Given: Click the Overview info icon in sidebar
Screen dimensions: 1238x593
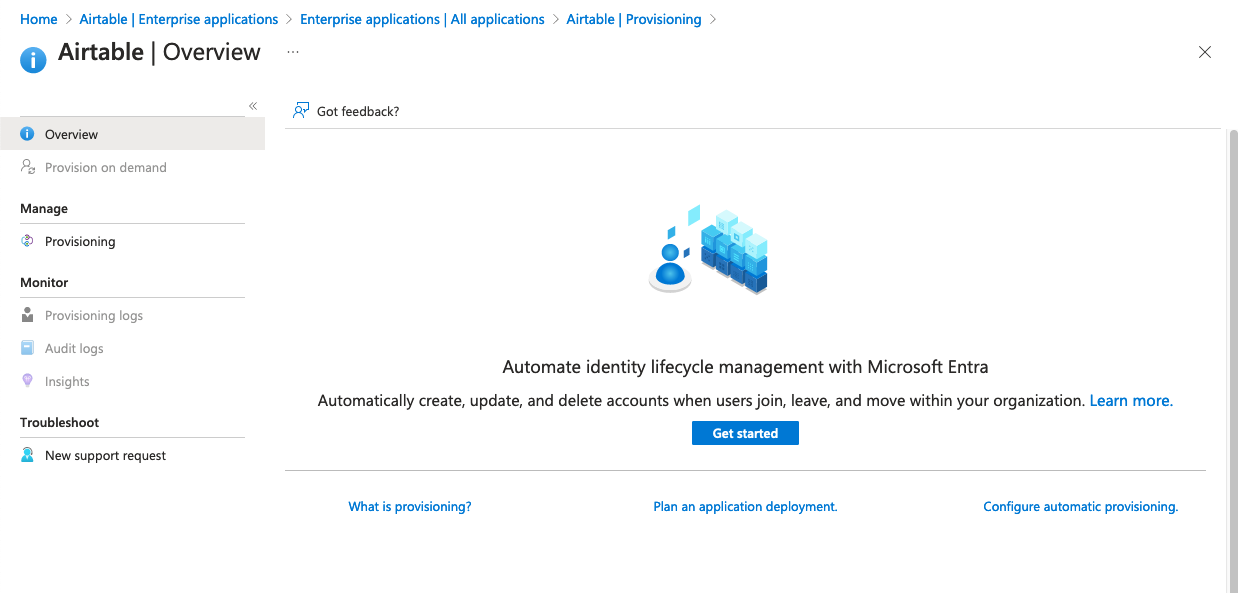Looking at the screenshot, I should click(28, 134).
